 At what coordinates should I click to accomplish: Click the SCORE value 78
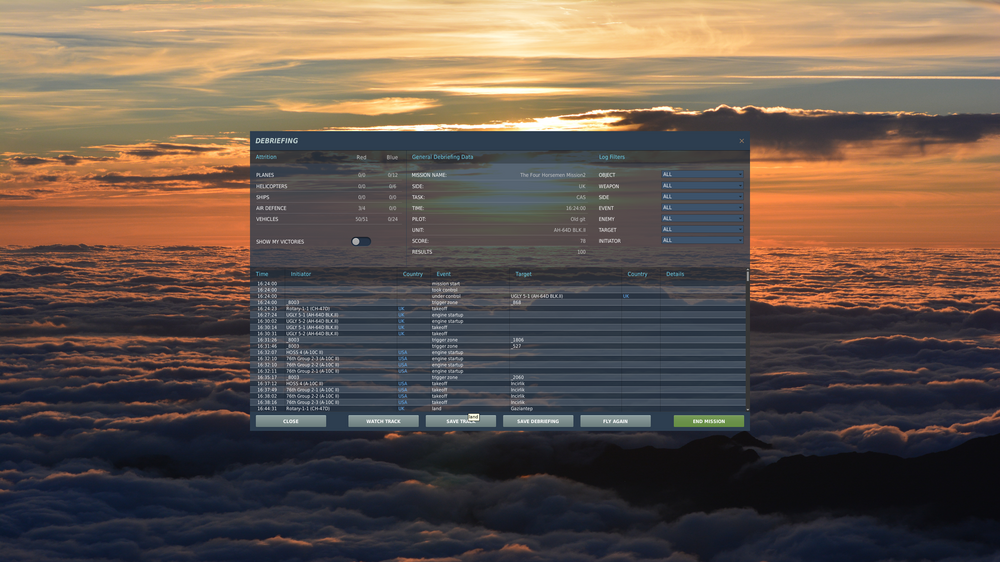tap(583, 241)
